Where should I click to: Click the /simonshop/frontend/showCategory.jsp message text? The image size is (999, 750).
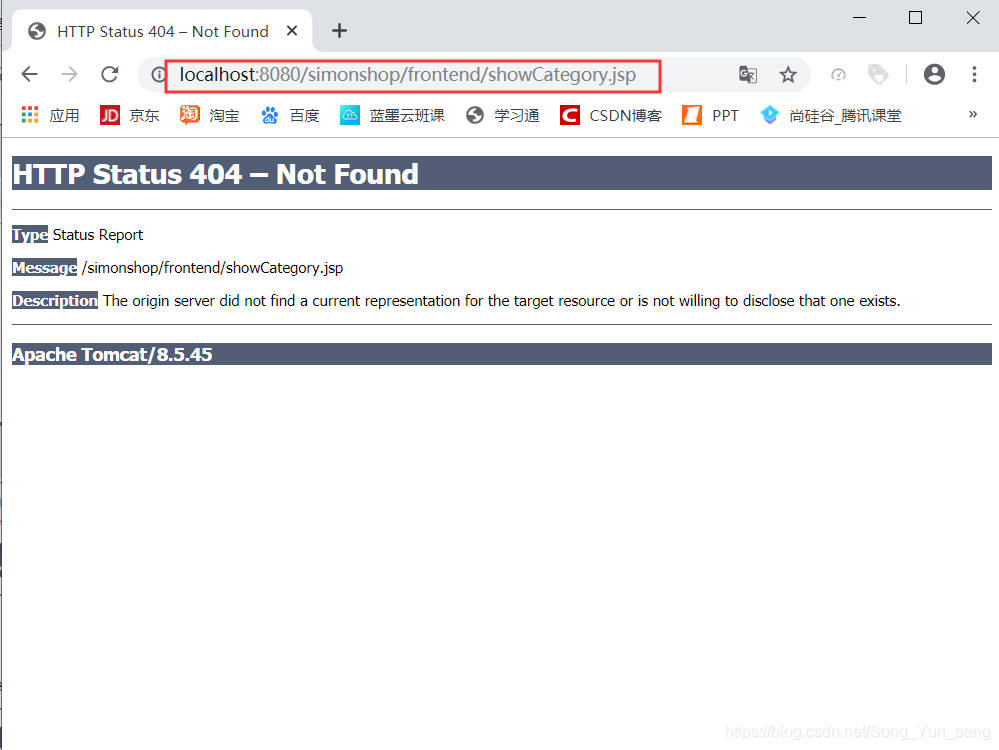(x=212, y=268)
